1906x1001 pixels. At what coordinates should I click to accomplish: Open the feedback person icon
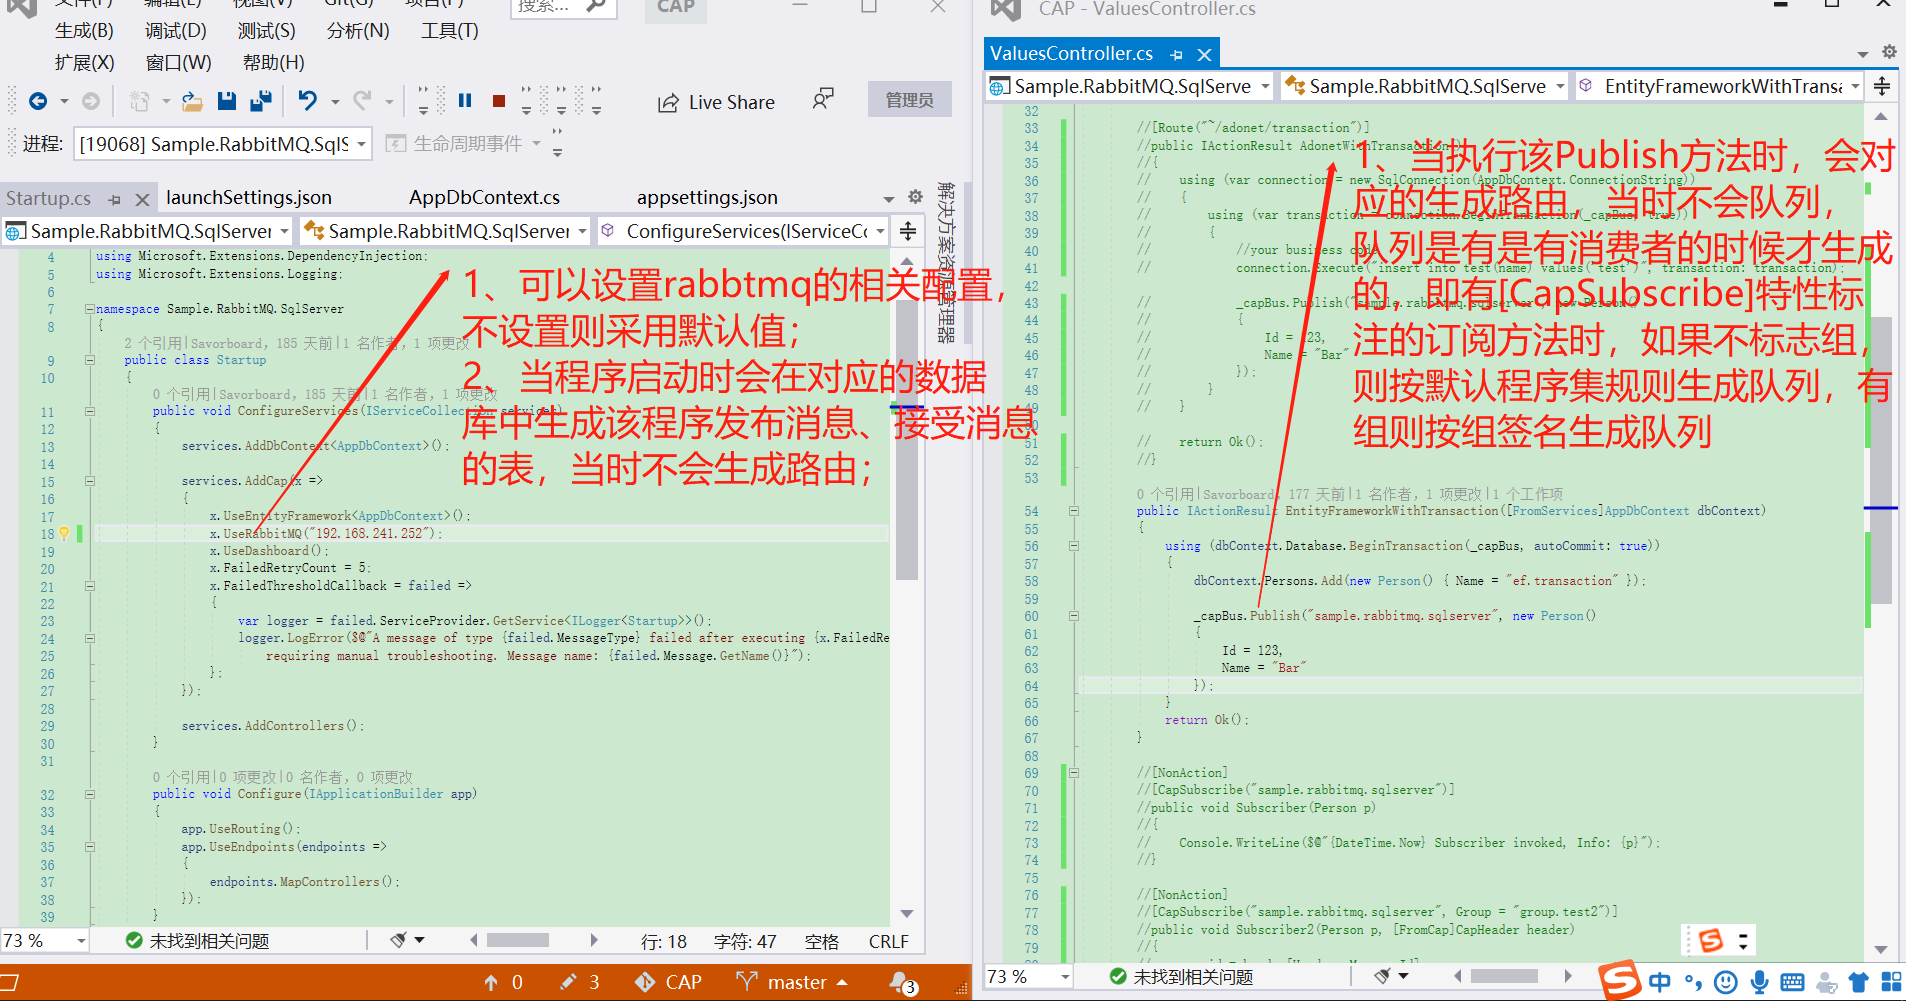822,99
